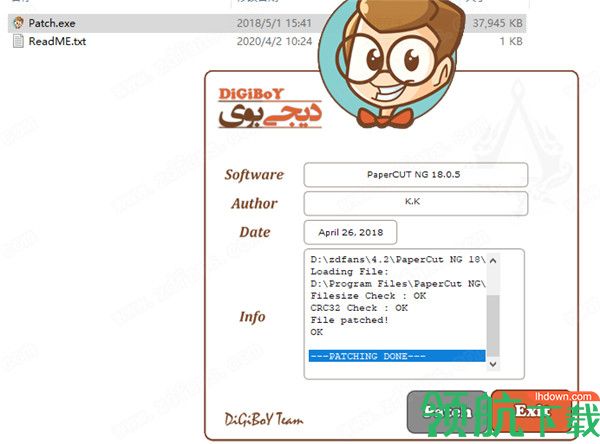Screen dimensions: 600x444
Task: Click the DiGiBoY logo in patcher
Action: point(270,108)
